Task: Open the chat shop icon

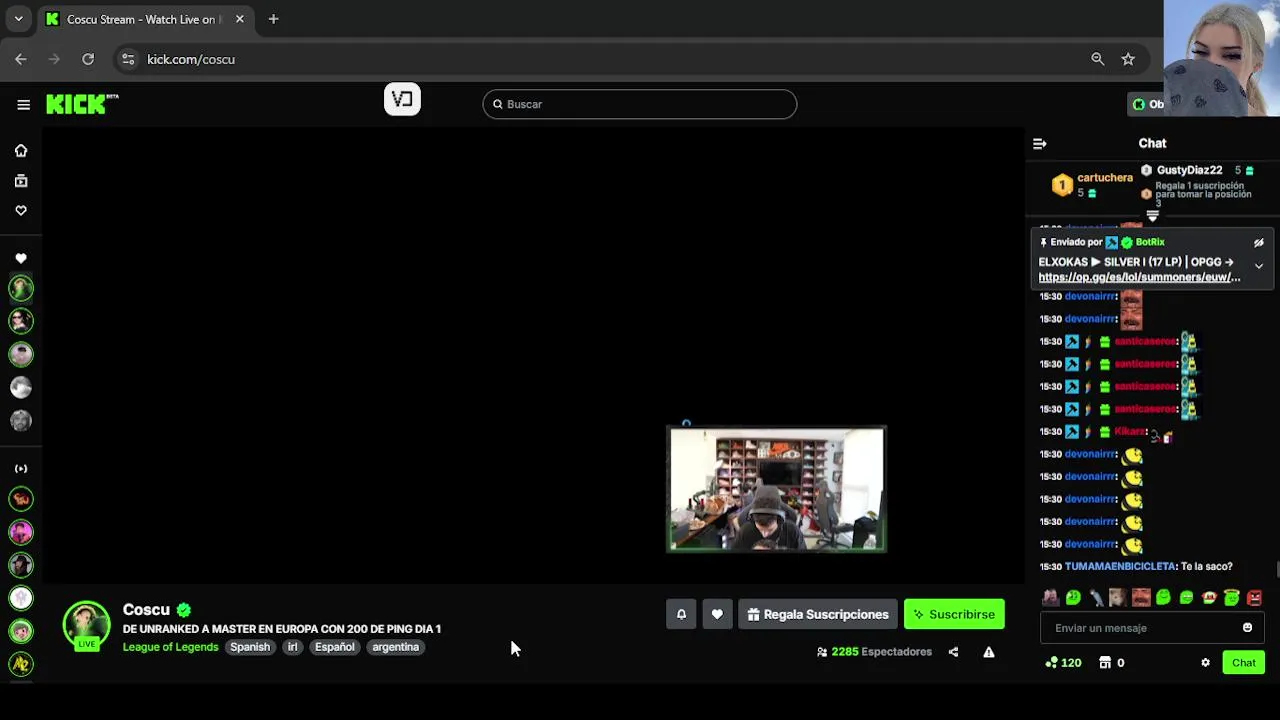Action: (1105, 663)
